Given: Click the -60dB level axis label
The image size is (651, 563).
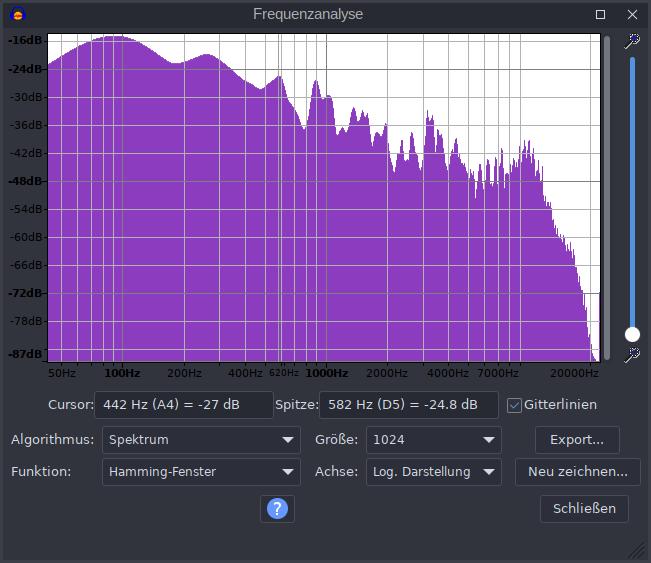Looking at the screenshot, I should (x=25, y=237).
